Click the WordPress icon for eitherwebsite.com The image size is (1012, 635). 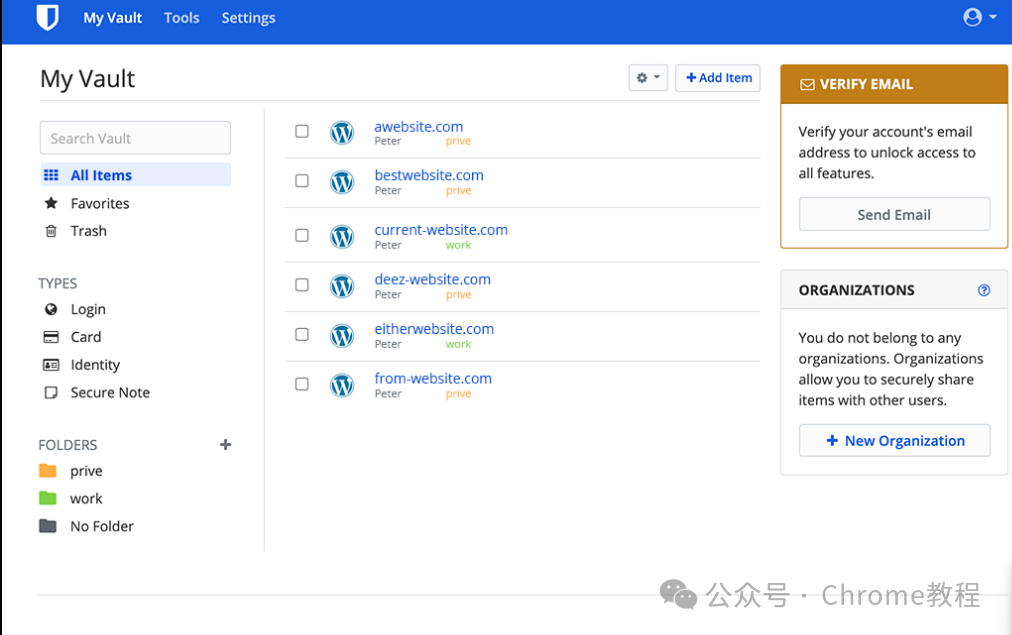point(342,336)
